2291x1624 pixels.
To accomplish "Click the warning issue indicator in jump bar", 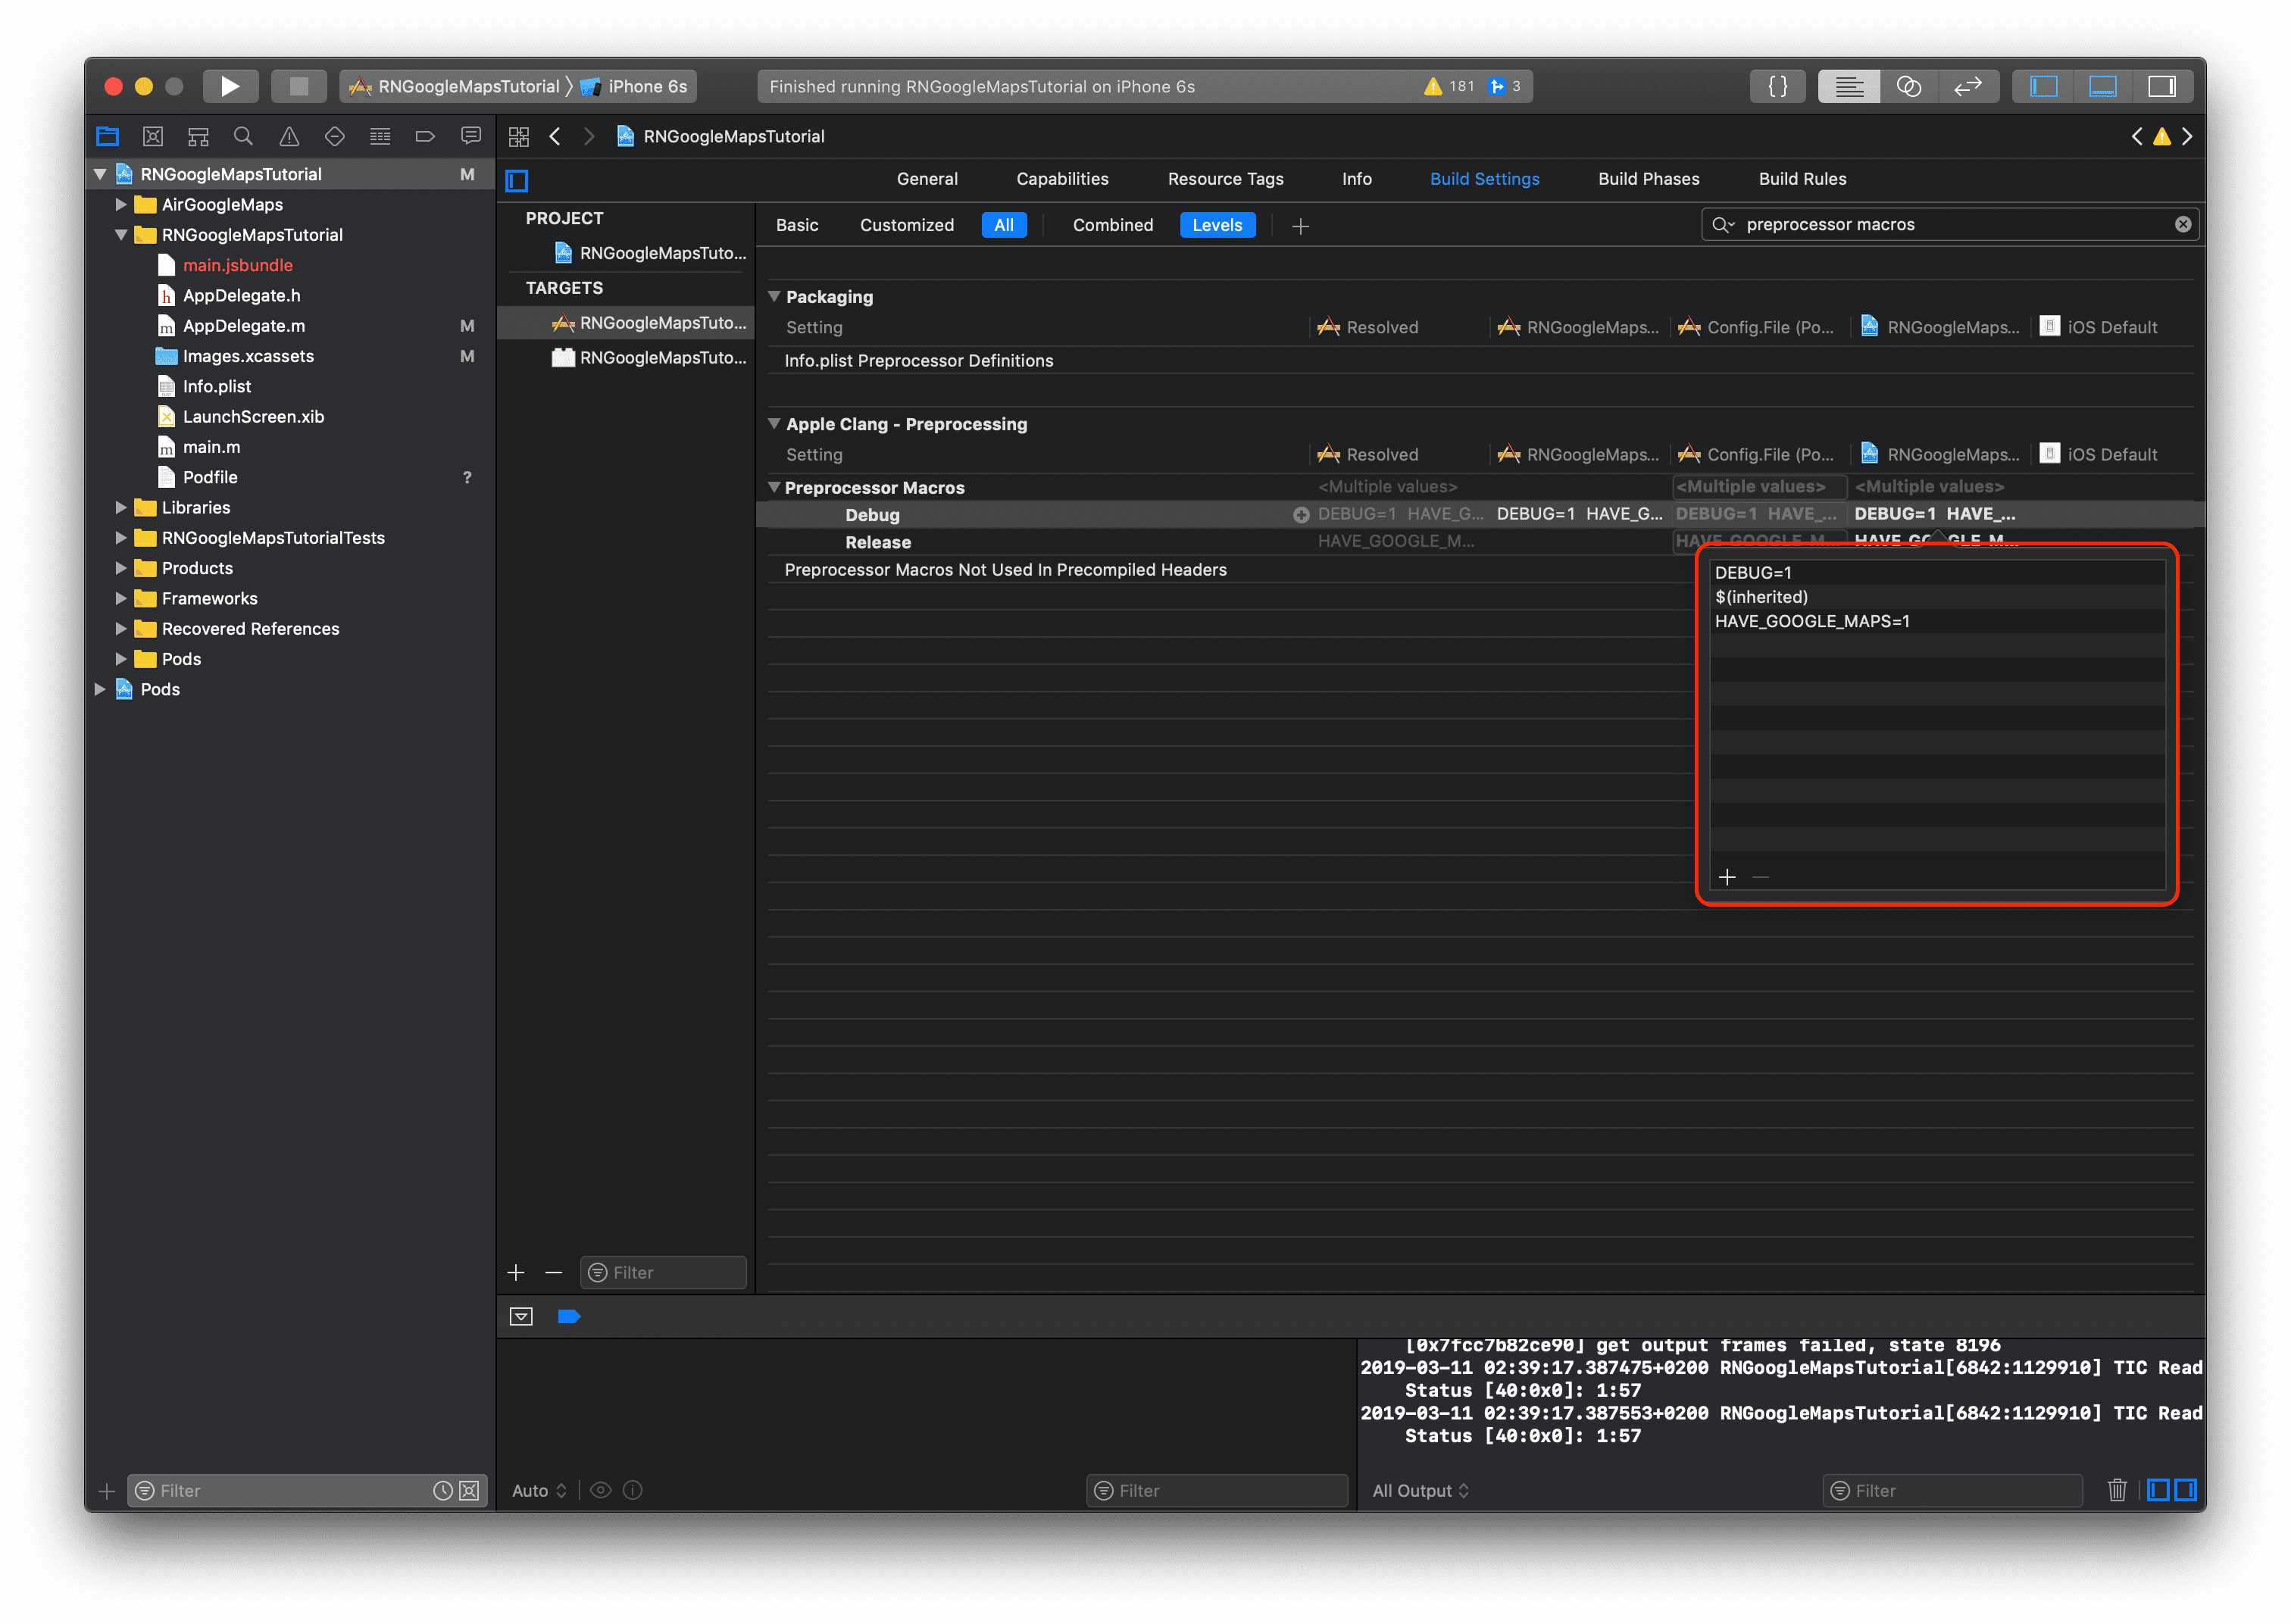I will [2162, 137].
